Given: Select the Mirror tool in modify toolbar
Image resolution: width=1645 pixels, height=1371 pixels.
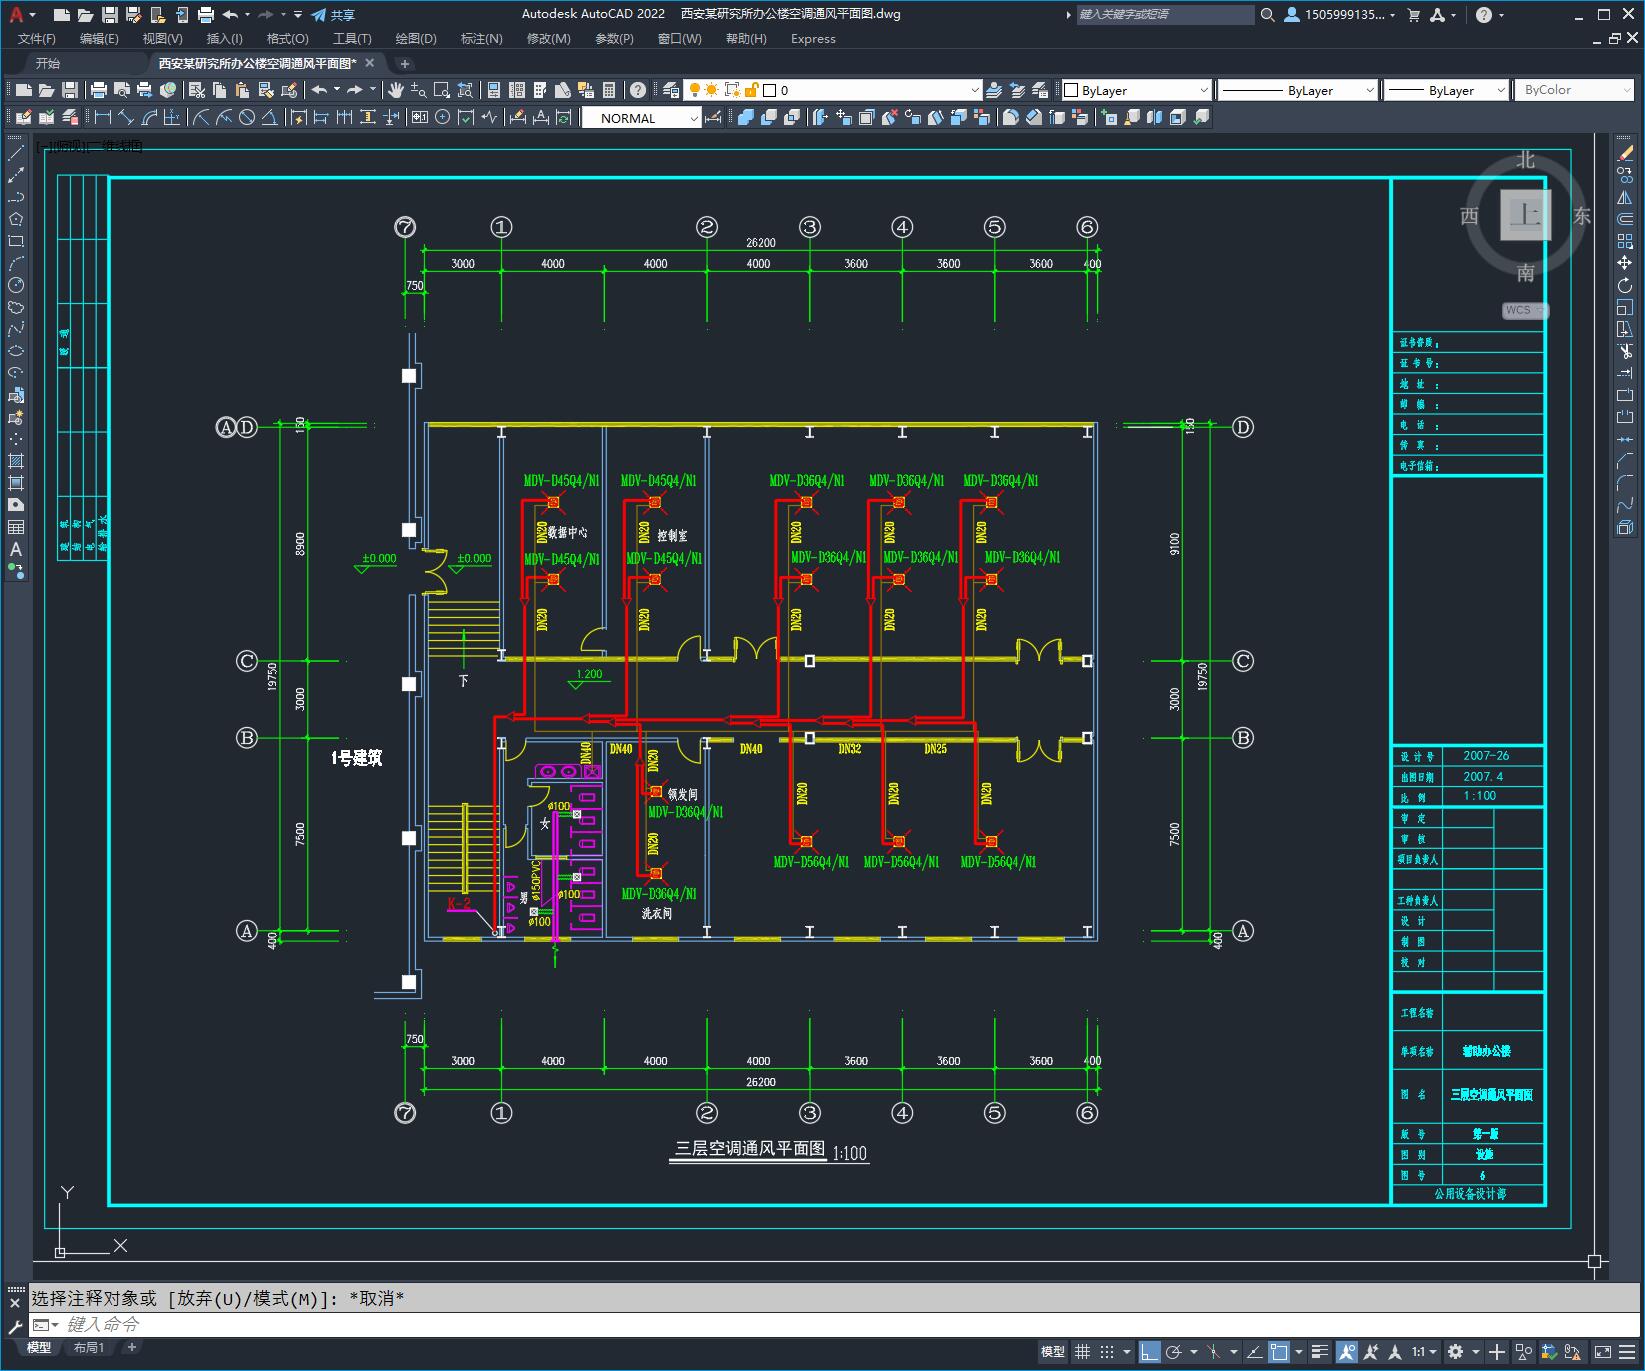Looking at the screenshot, I should [1625, 197].
